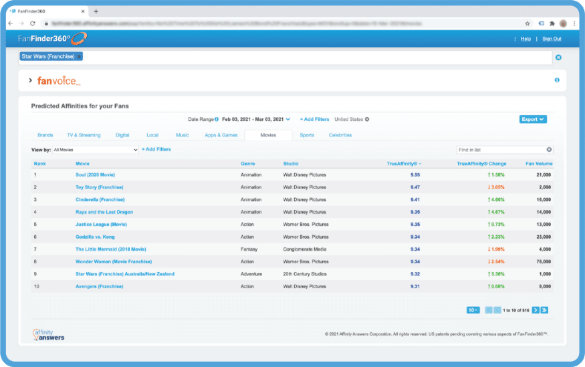
Task: Click Add Filters beside View by
Action: point(156,149)
